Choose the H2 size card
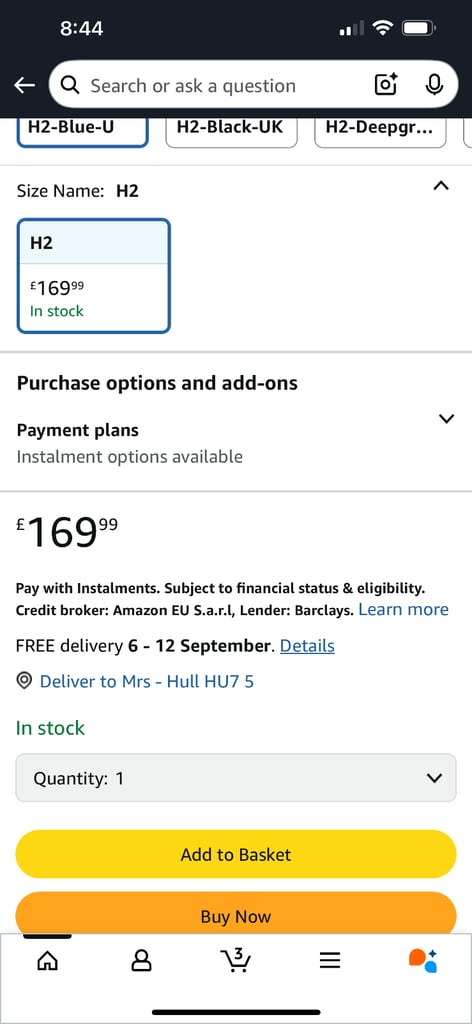The image size is (472, 1024). click(x=93, y=276)
